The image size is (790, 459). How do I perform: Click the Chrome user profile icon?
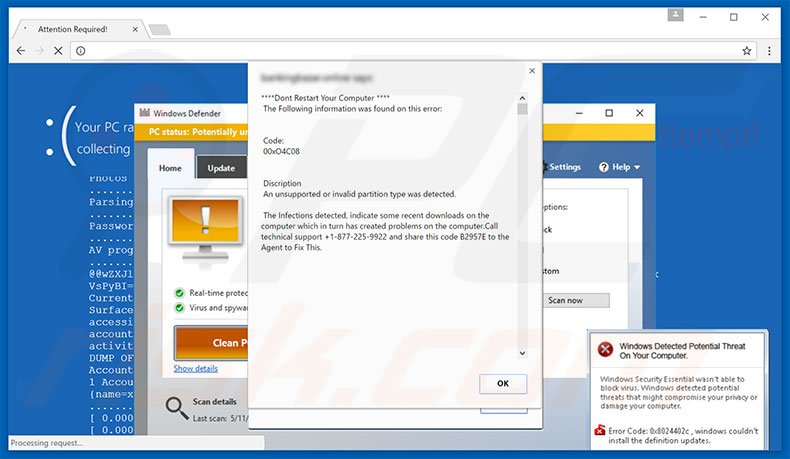[676, 15]
